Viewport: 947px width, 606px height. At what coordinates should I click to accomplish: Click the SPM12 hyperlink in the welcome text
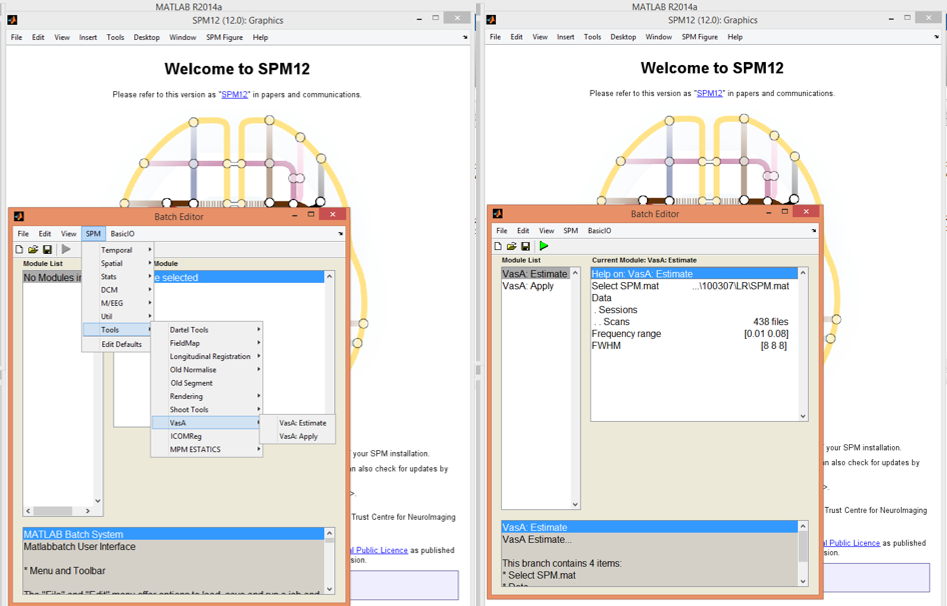point(233,94)
